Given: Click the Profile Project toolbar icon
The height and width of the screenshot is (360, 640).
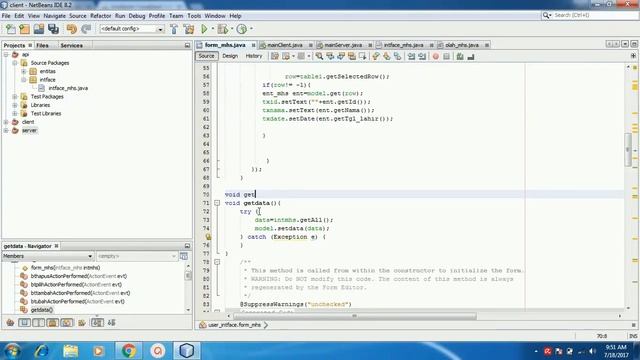Looking at the screenshot, I should (x=242, y=29).
